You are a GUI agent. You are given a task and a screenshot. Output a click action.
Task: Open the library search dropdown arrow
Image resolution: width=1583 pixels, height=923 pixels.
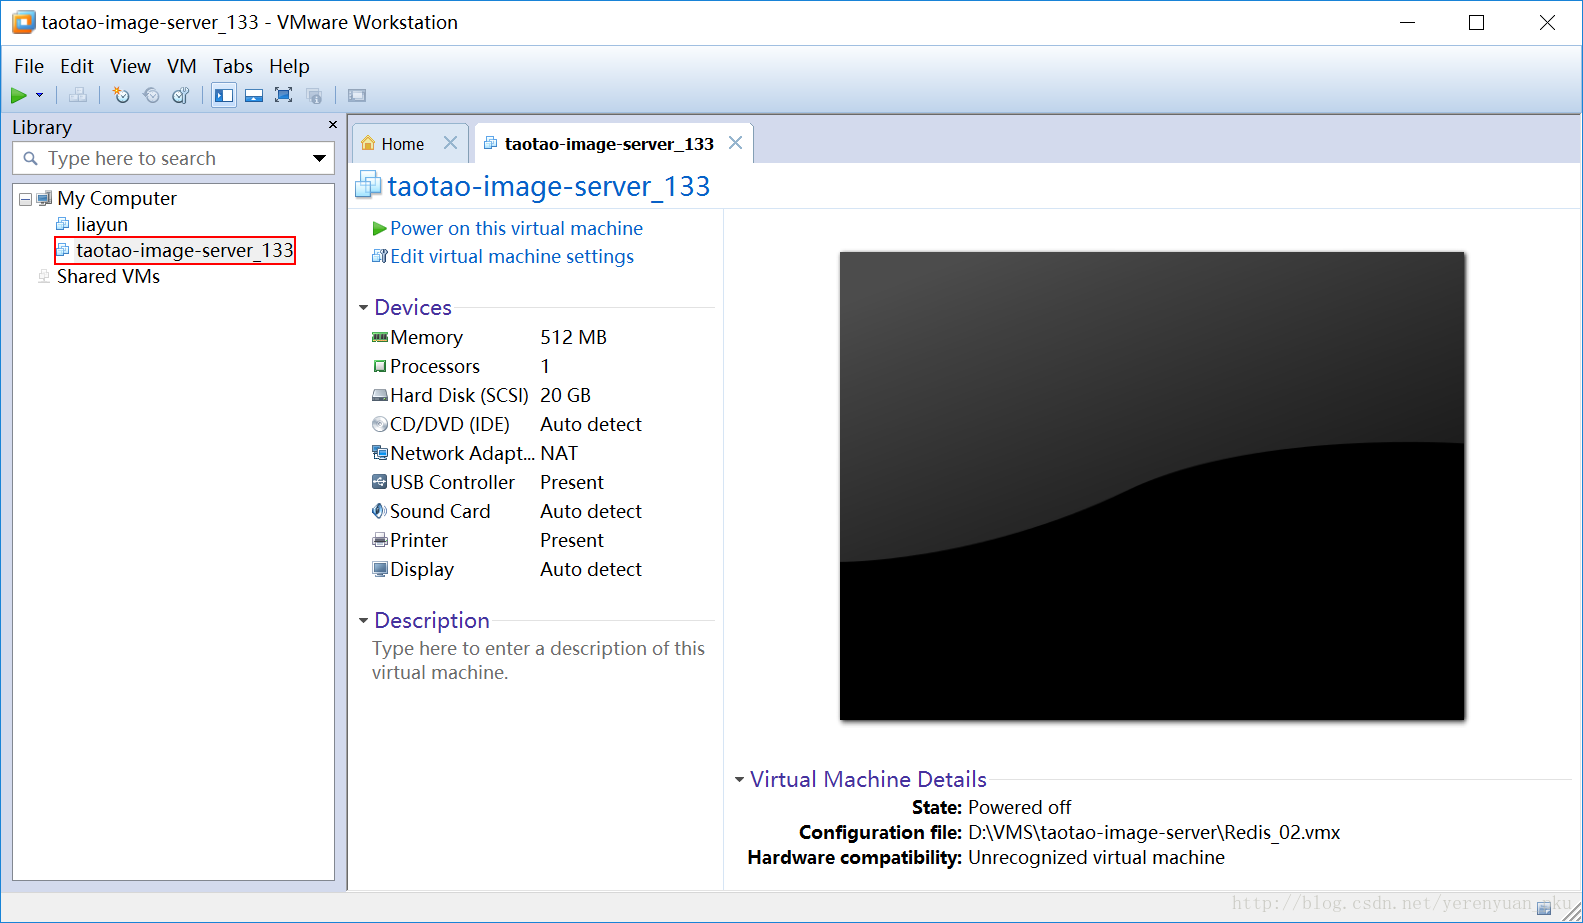pos(319,158)
